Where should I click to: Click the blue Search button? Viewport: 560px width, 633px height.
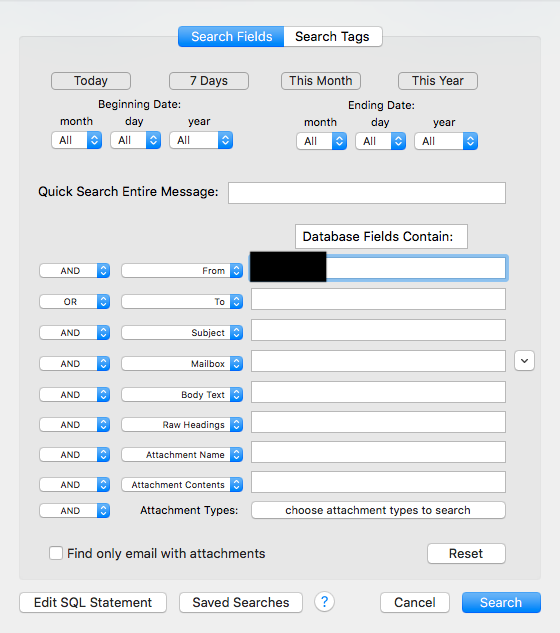pyautogui.click(x=501, y=602)
